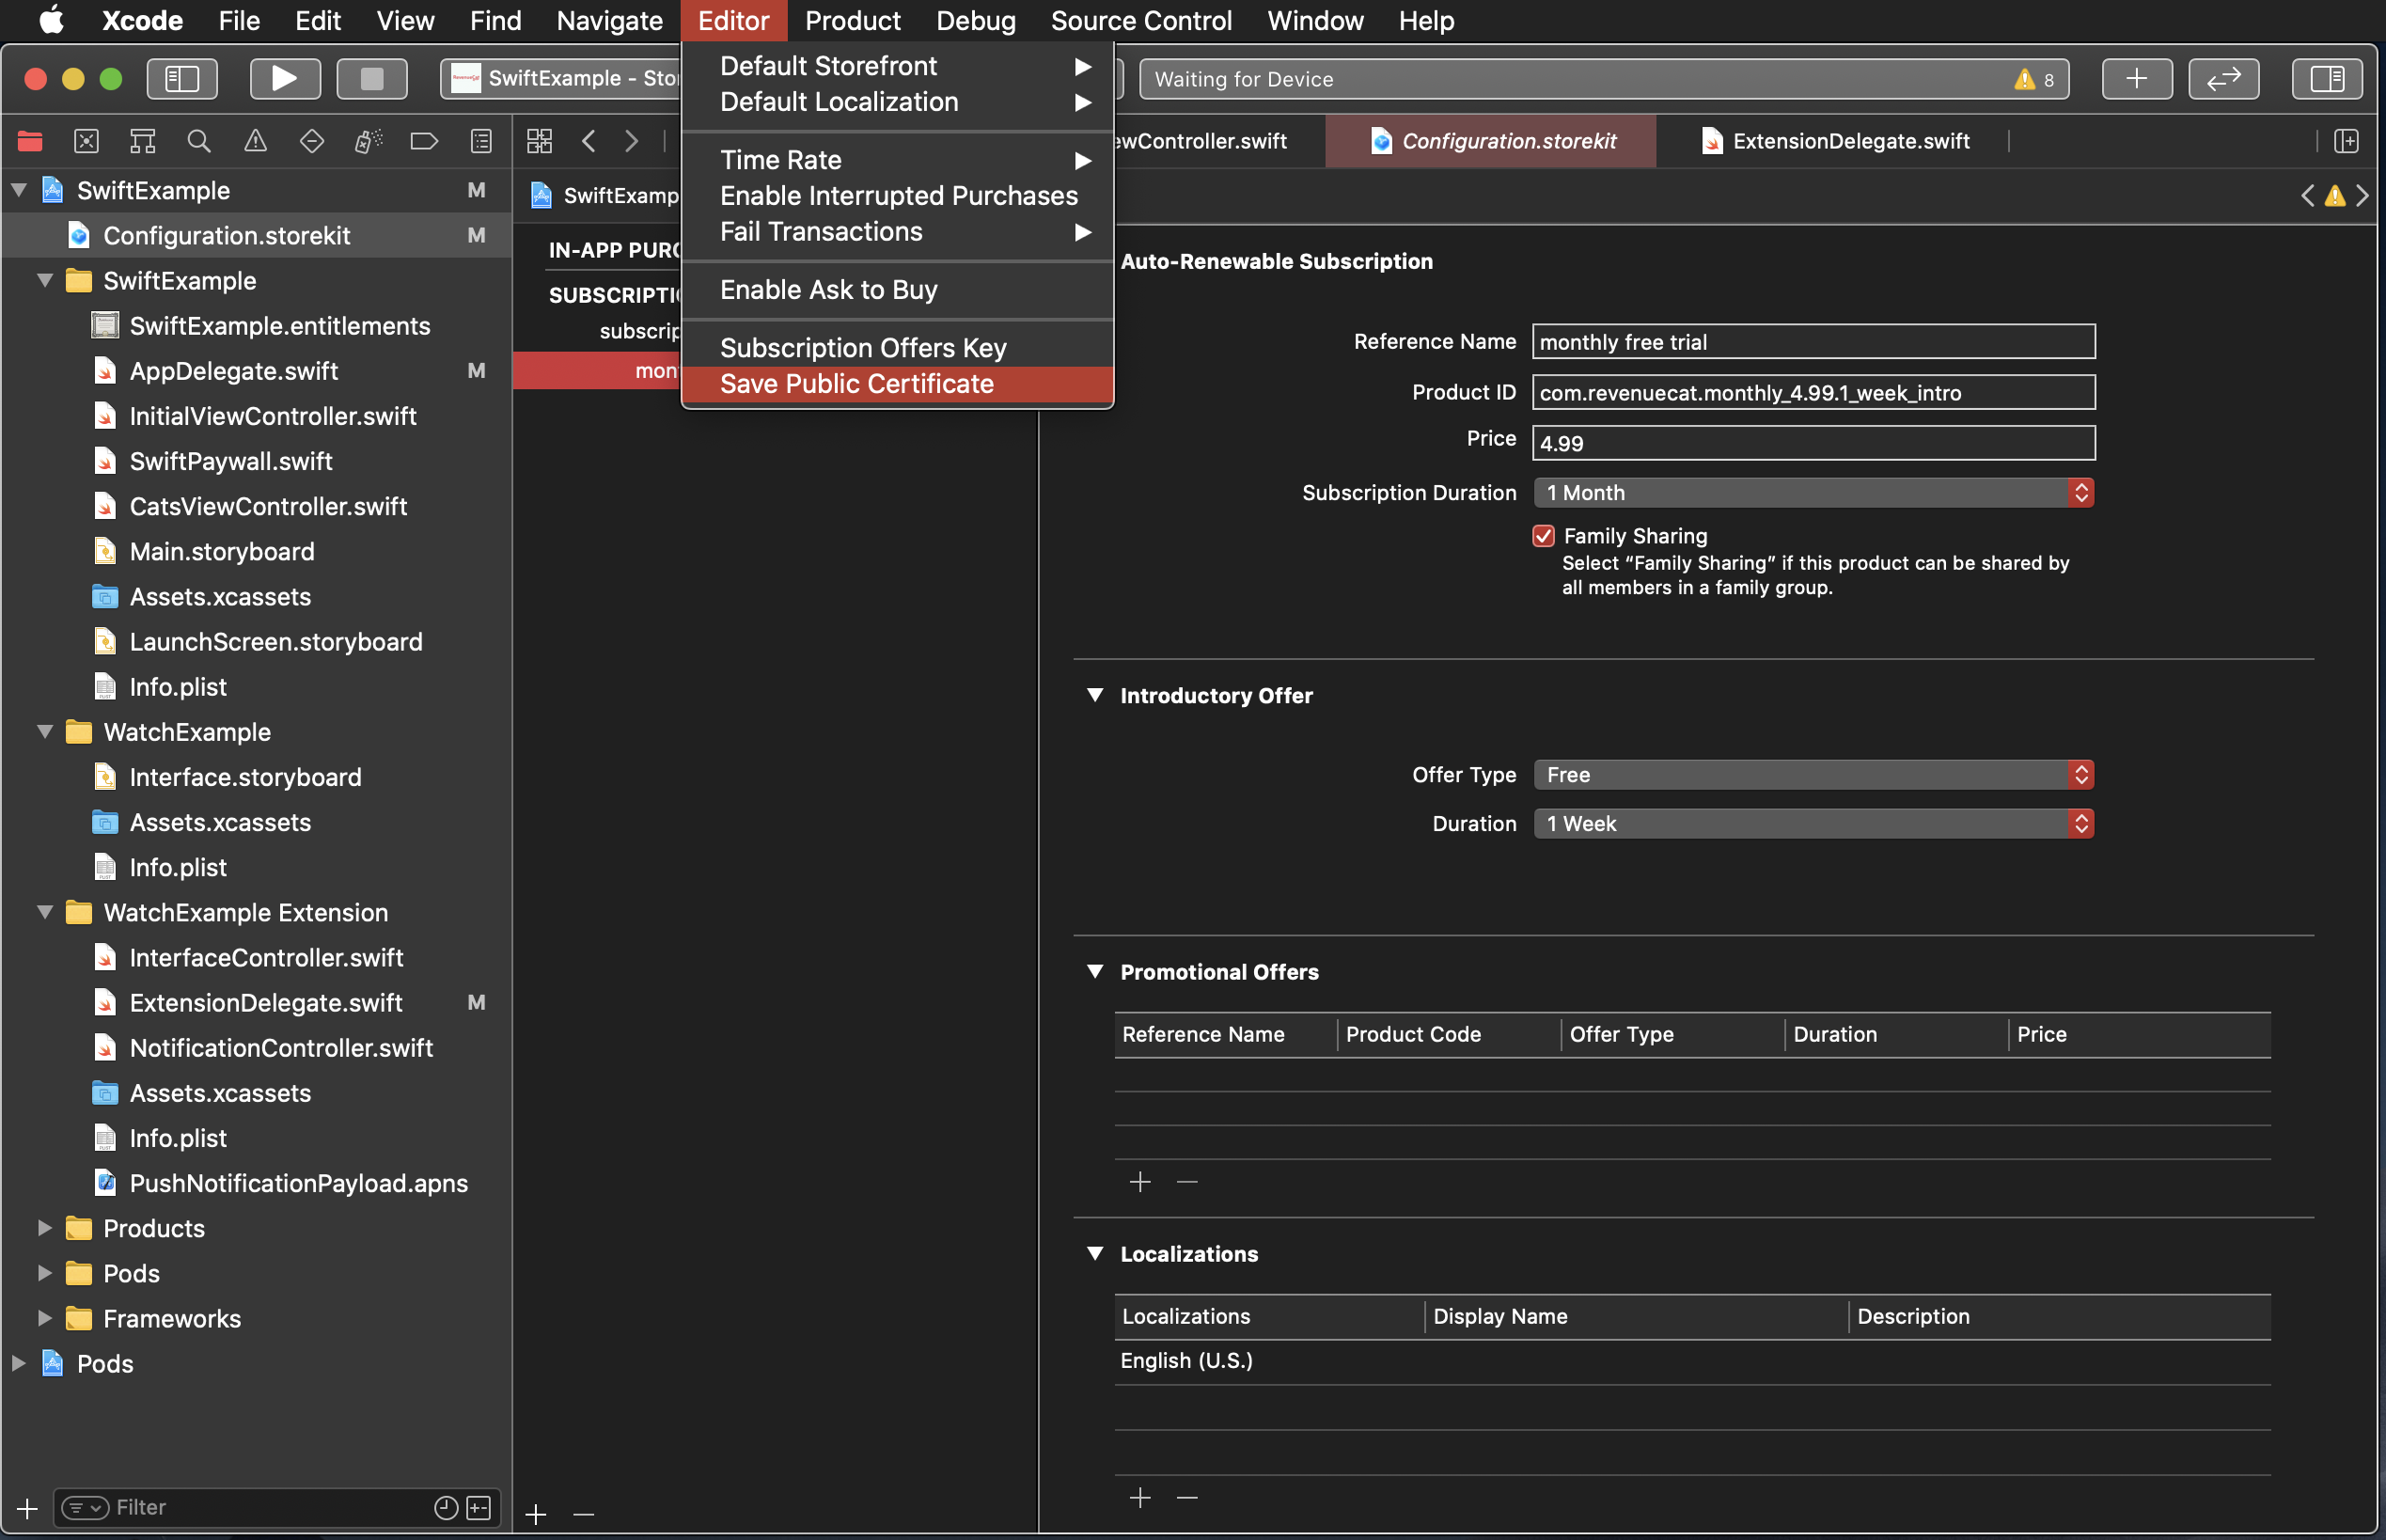Open the Subscription Duration dropdown

pos(1812,493)
